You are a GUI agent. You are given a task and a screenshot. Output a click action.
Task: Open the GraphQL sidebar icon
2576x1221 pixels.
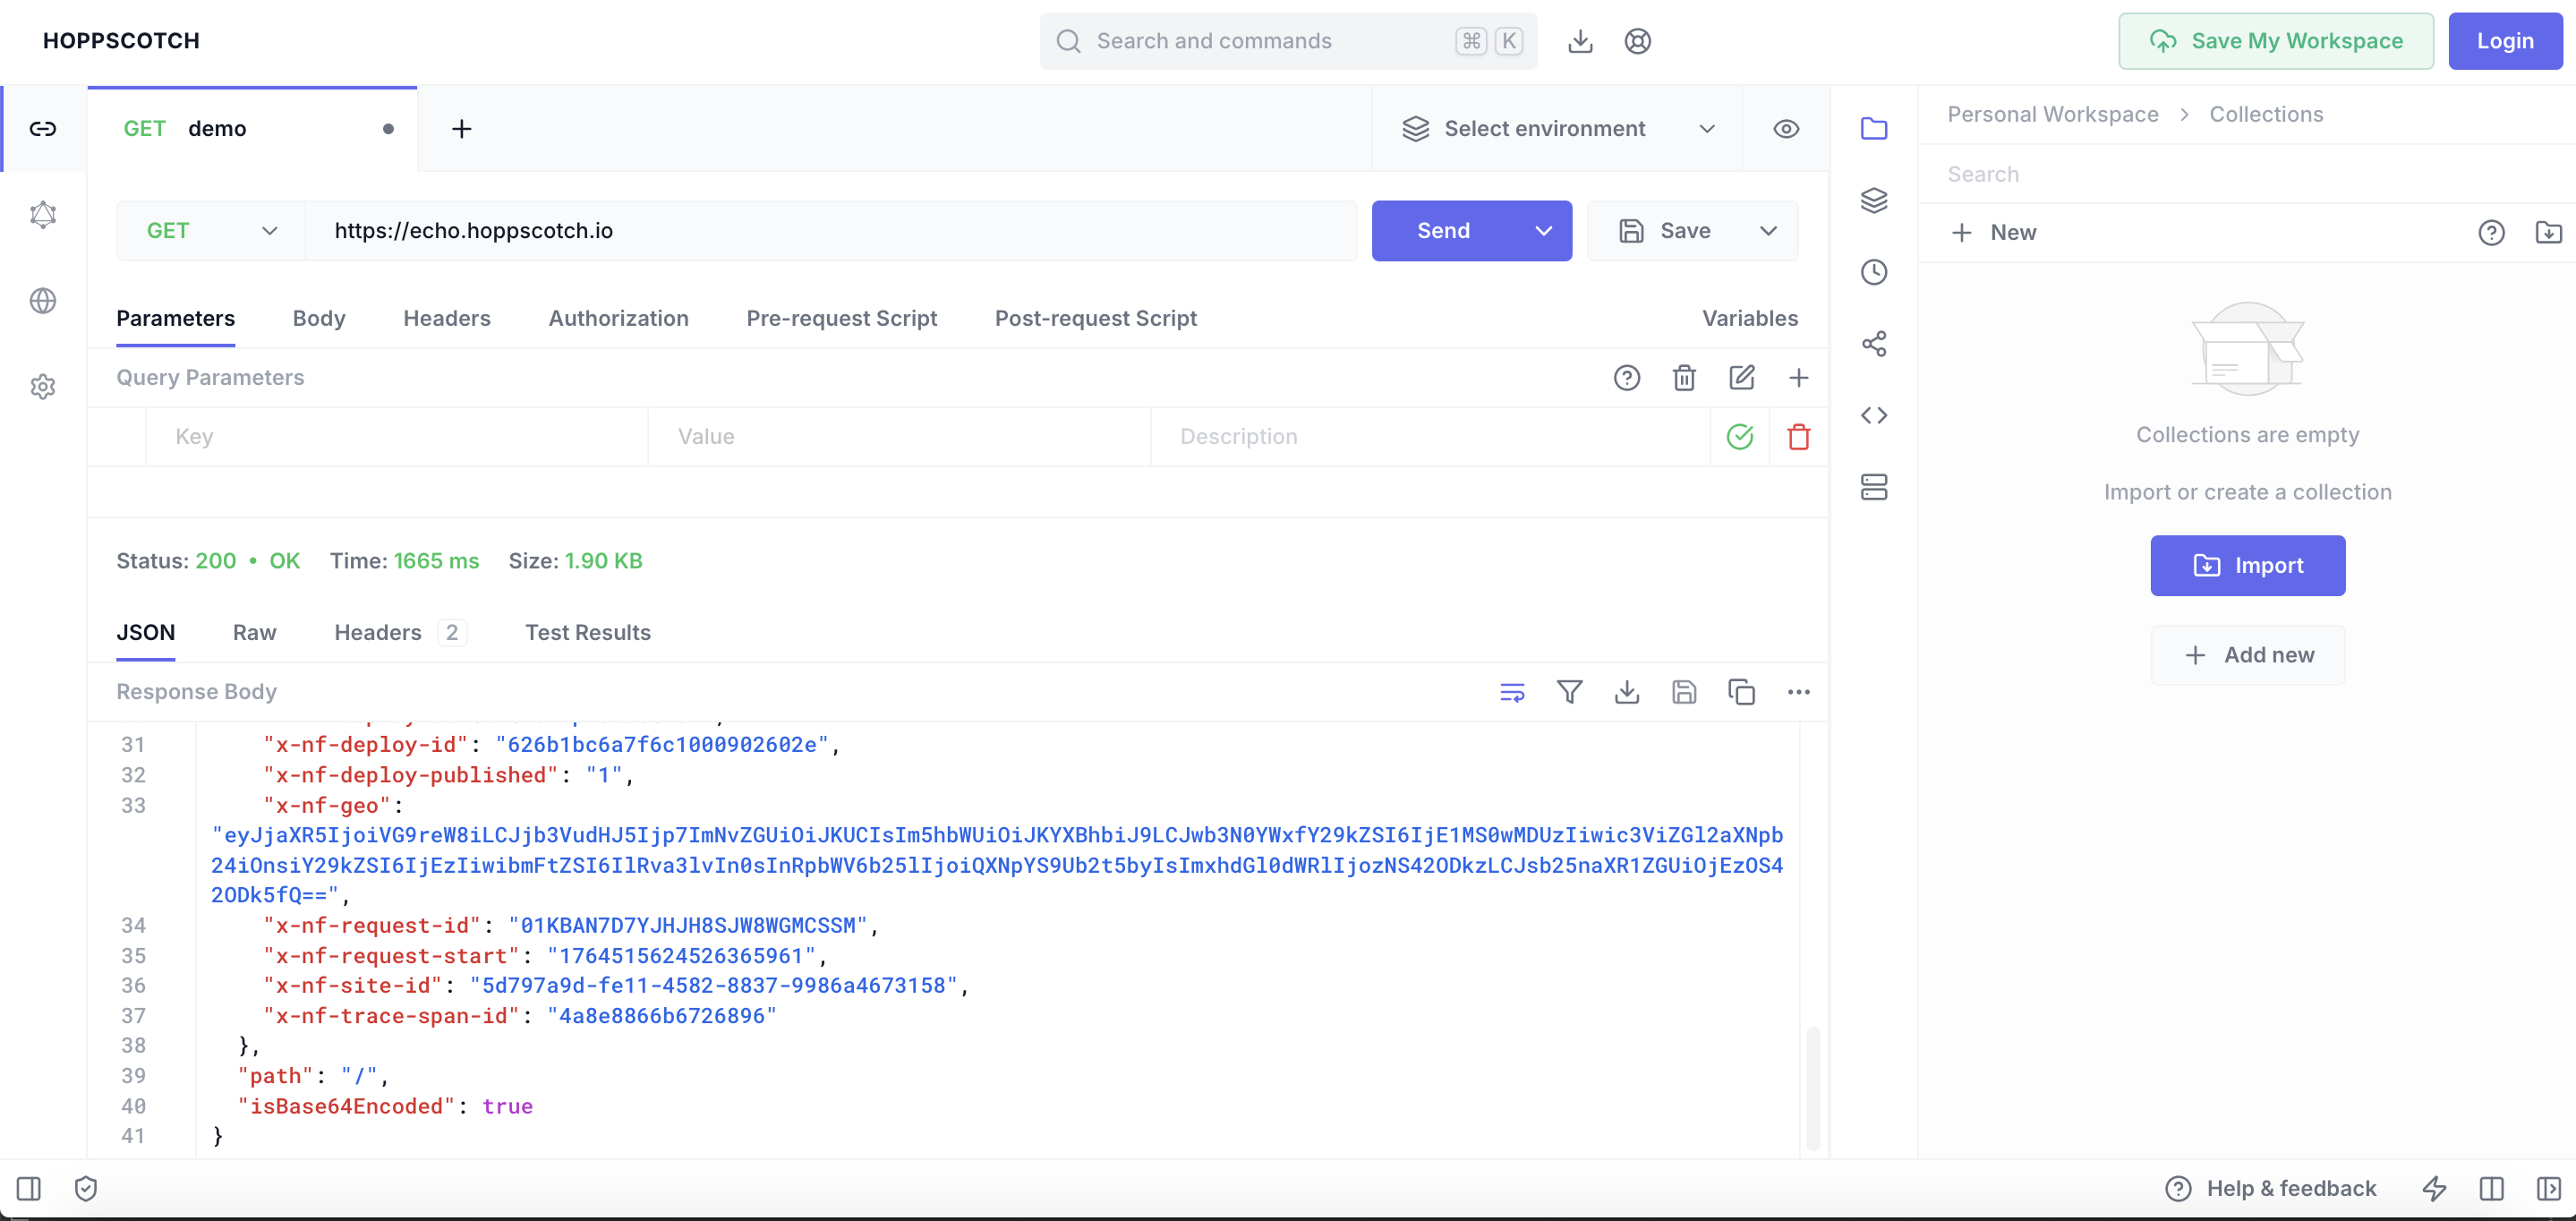click(43, 215)
